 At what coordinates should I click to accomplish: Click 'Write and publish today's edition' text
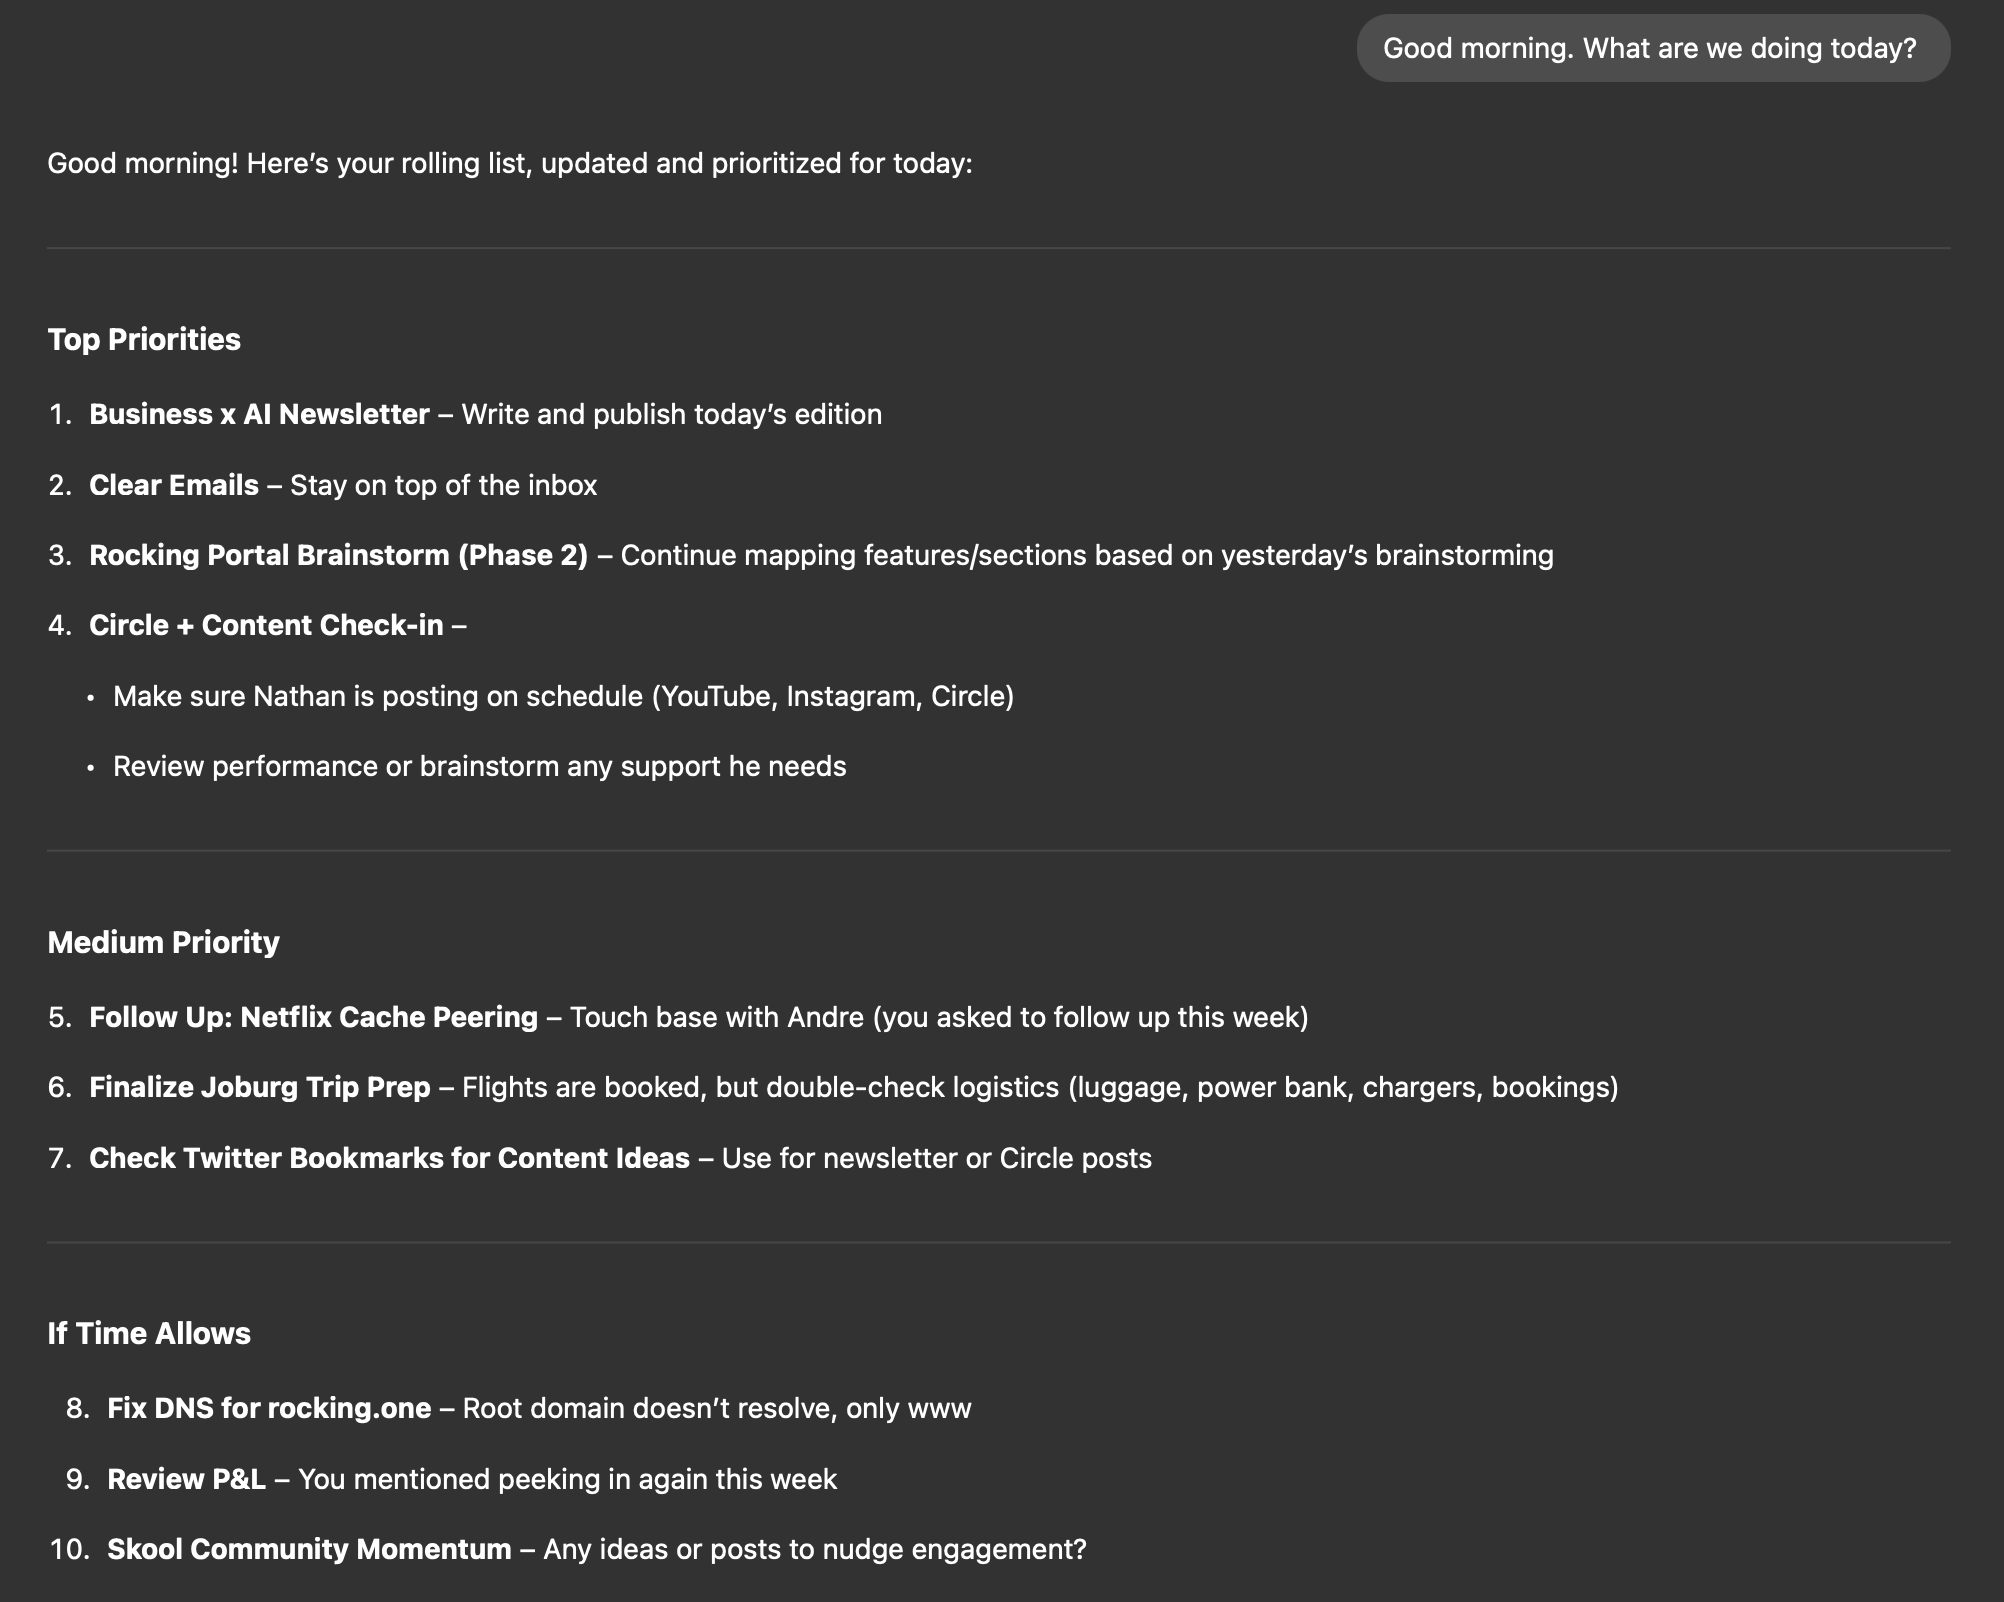click(672, 414)
